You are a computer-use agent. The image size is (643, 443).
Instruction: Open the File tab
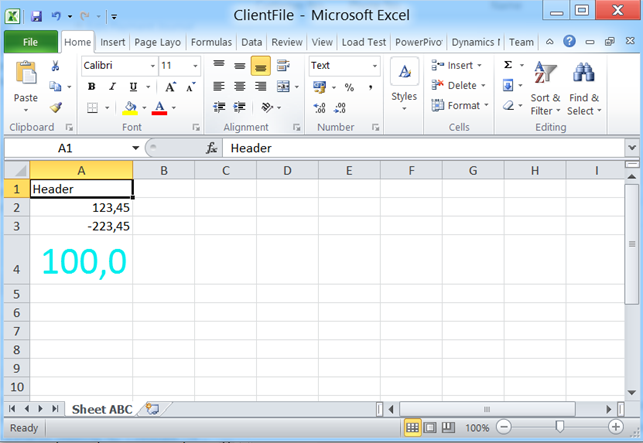tap(30, 43)
